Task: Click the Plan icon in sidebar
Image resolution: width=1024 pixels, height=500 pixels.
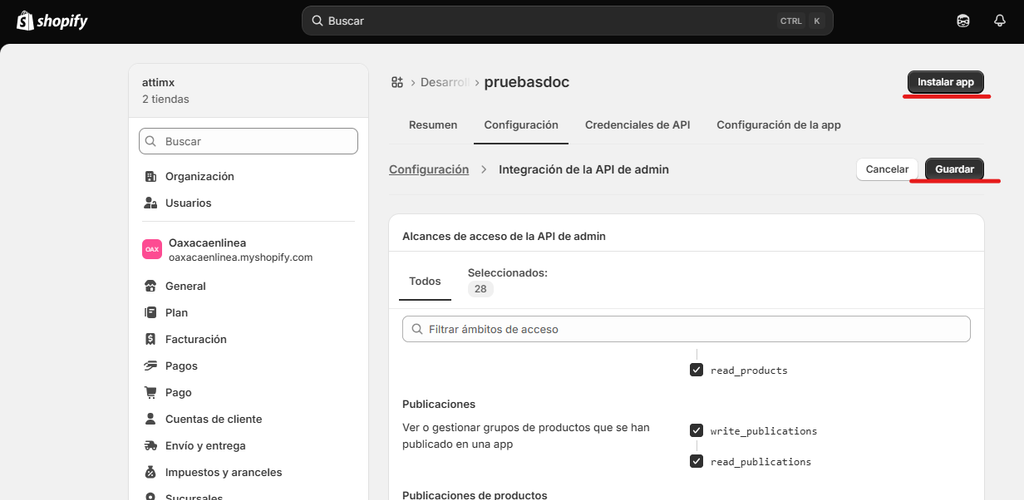Action: pos(150,313)
